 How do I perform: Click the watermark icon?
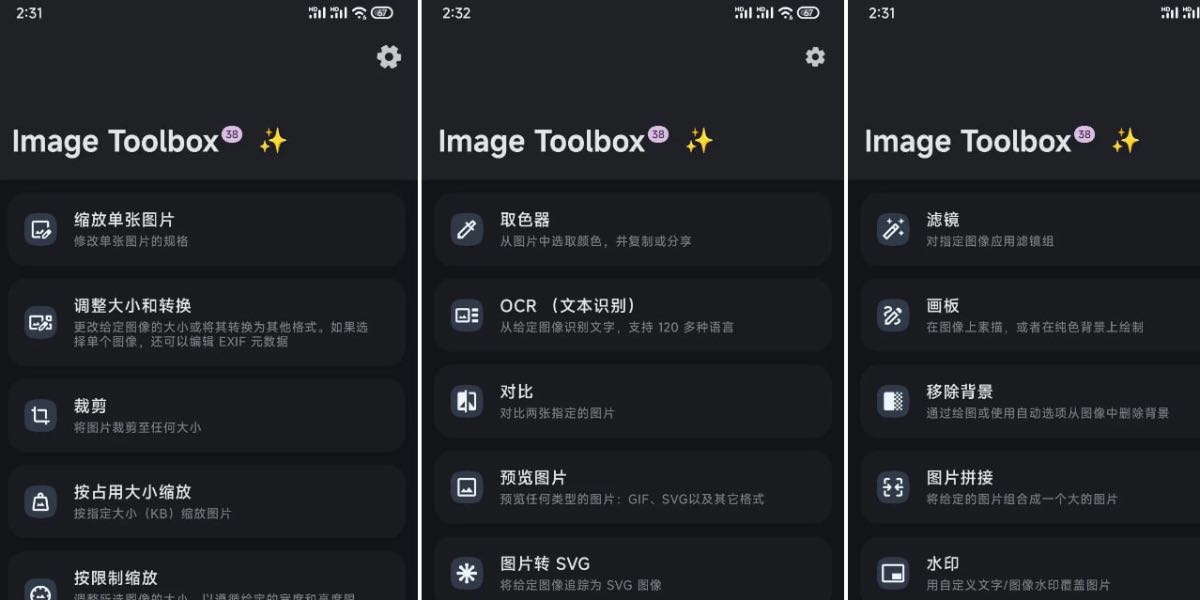click(893, 573)
